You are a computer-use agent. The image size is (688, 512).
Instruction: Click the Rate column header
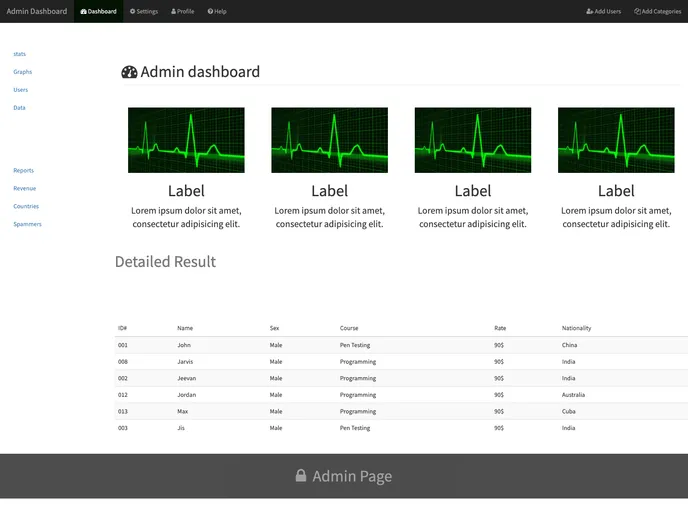click(x=500, y=328)
